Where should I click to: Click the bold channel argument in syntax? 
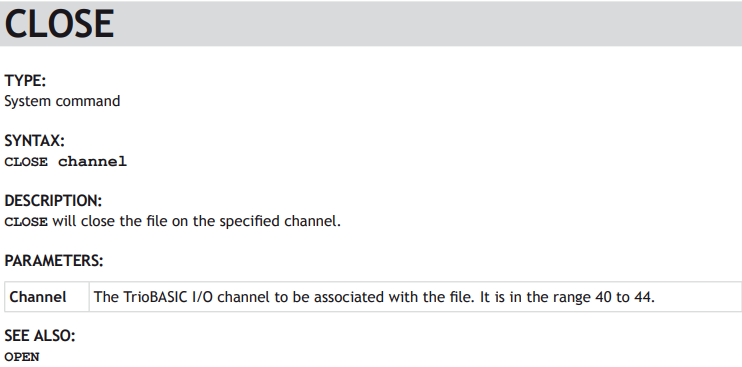[x=93, y=161]
